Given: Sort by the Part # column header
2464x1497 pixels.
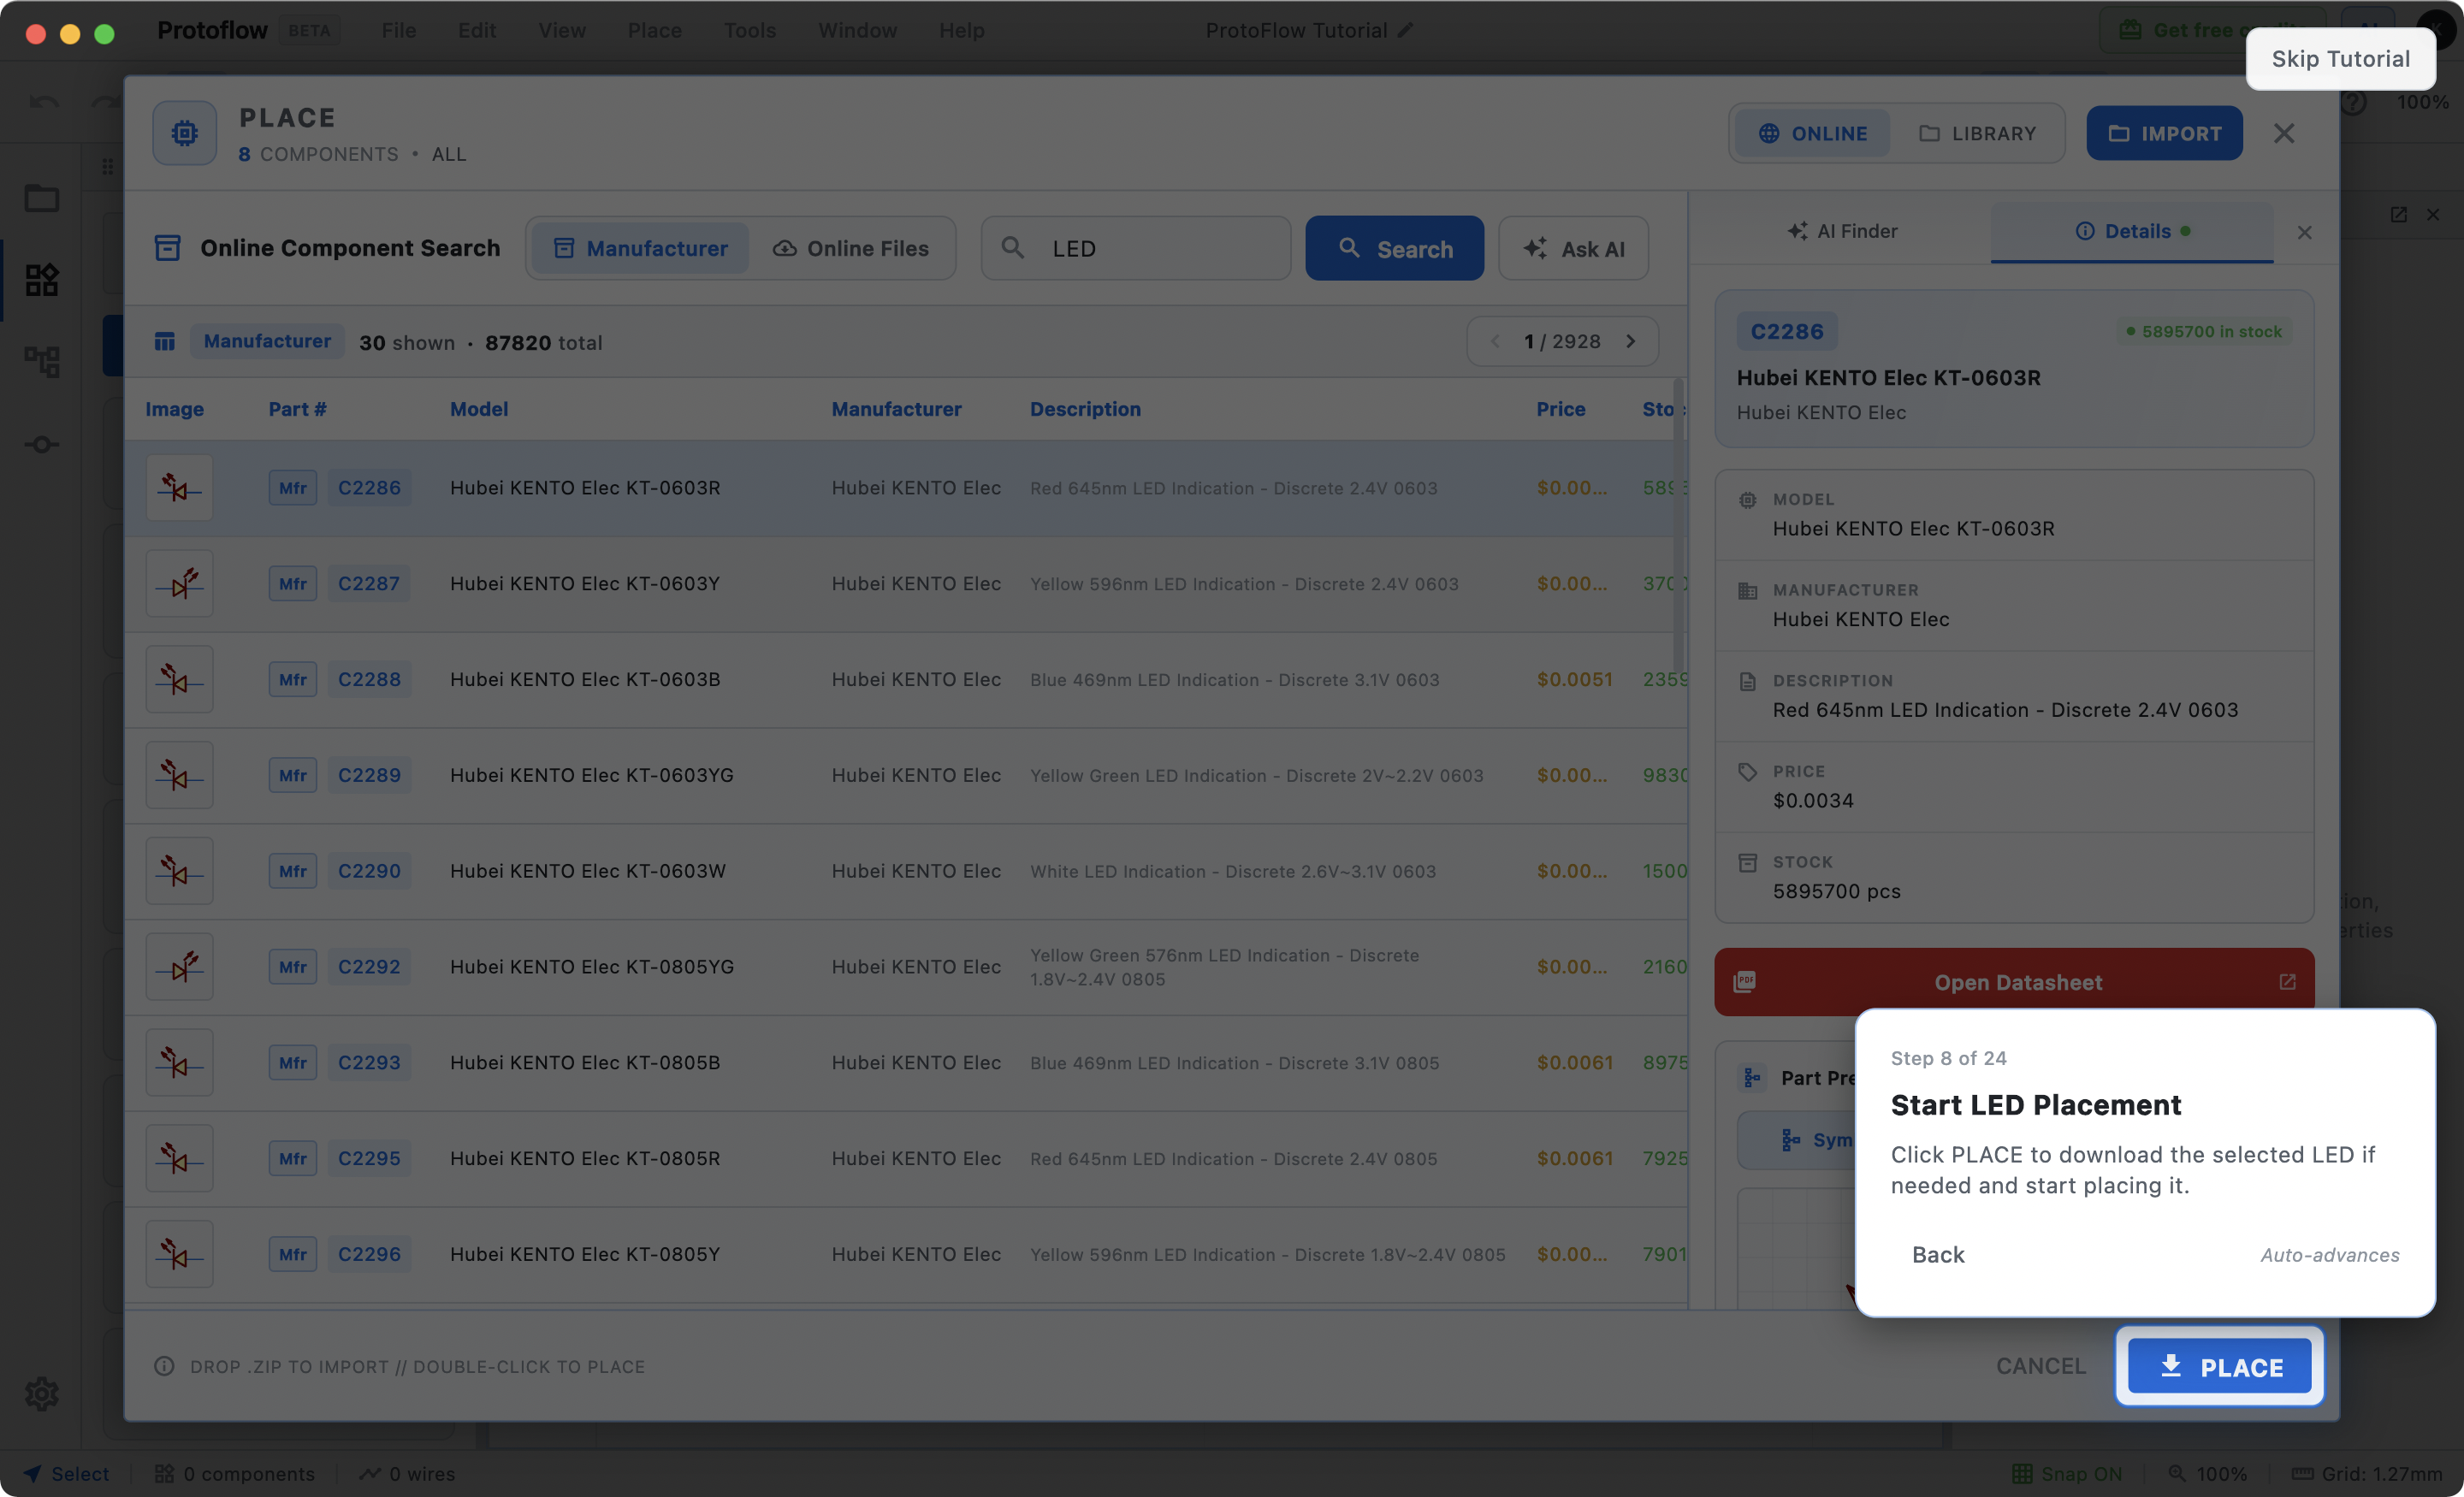Looking at the screenshot, I should (x=297, y=409).
